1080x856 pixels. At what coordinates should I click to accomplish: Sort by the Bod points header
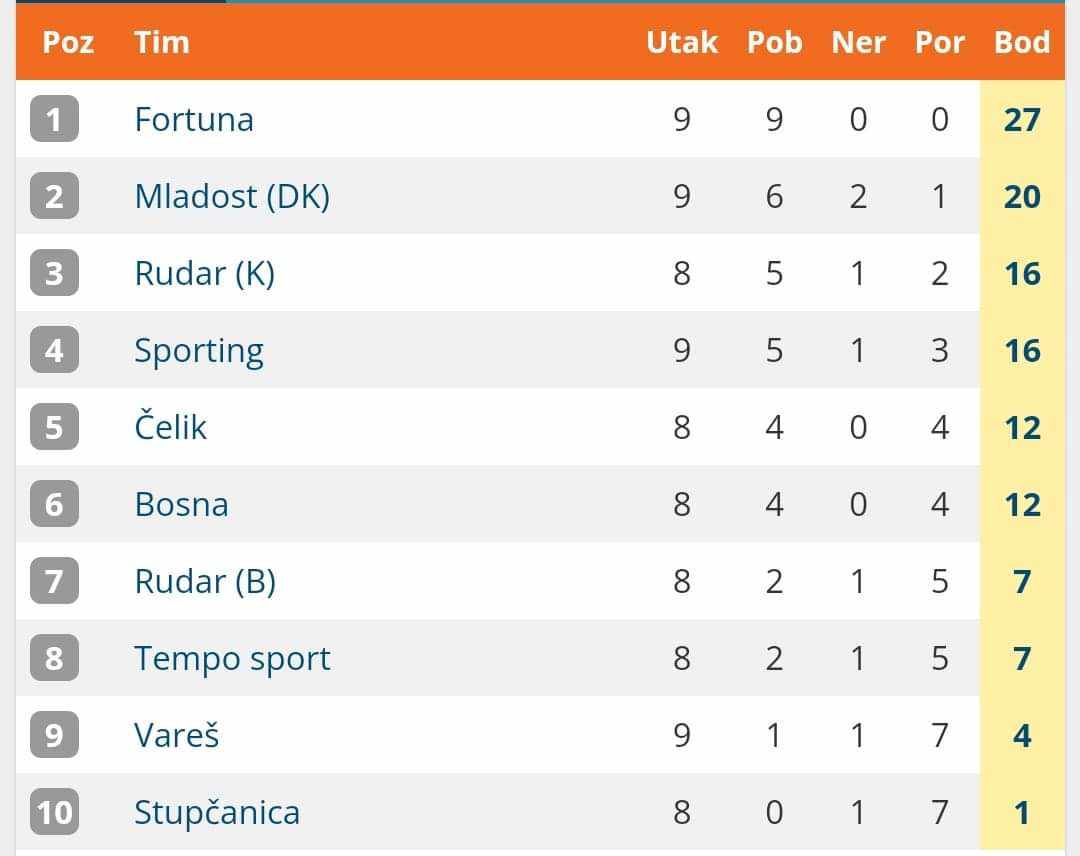tap(1022, 43)
